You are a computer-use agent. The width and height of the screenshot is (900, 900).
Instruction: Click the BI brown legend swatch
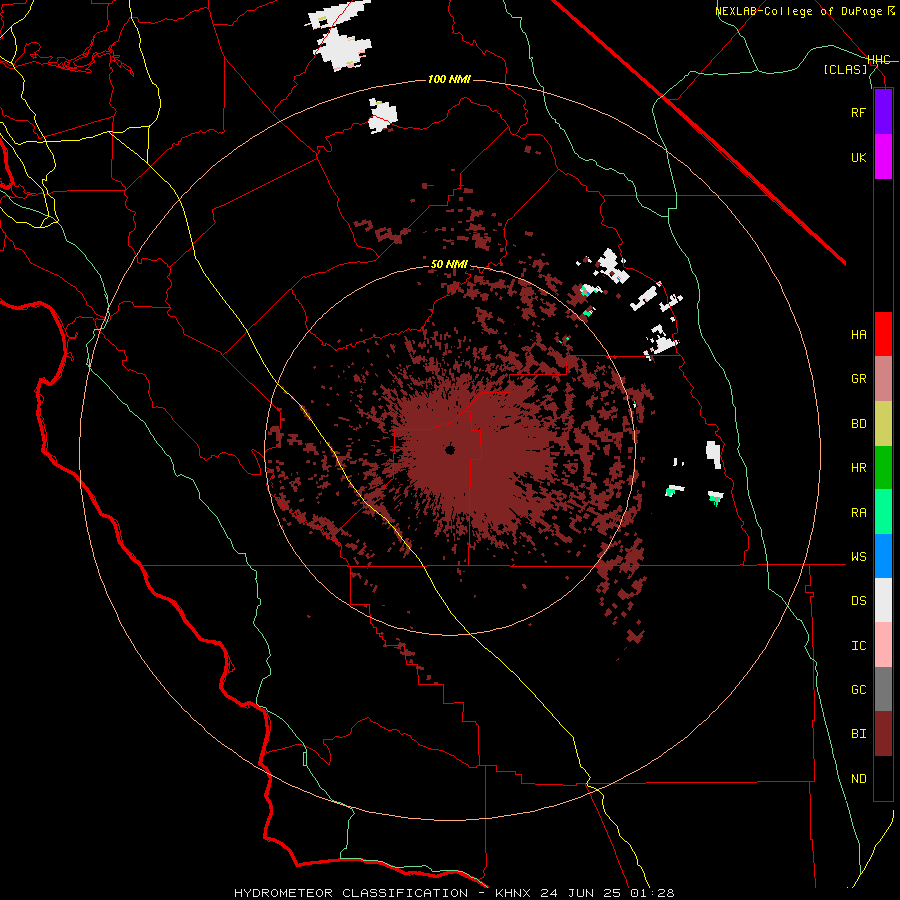(883, 734)
